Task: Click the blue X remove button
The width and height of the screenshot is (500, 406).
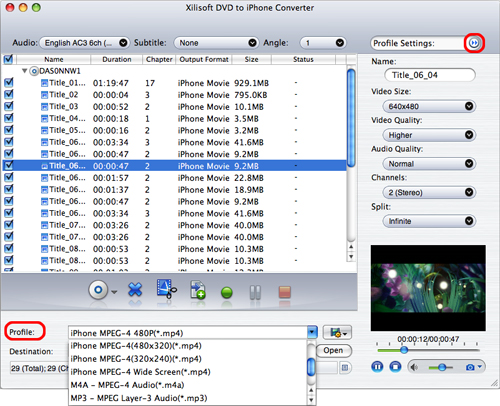Action: click(135, 290)
